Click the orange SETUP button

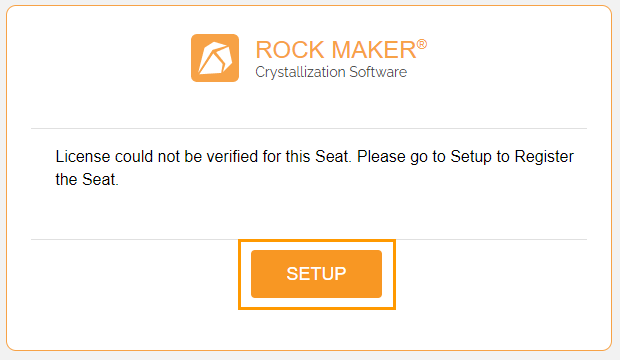point(316,274)
